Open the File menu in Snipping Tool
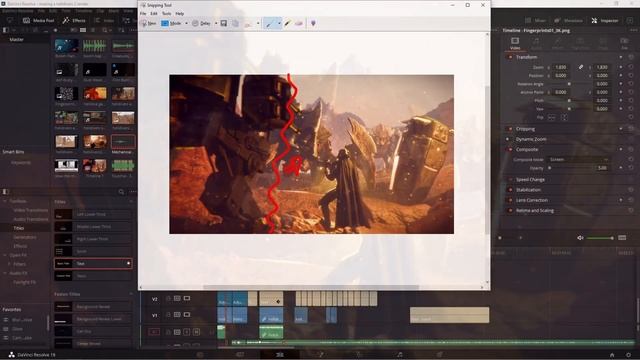This screenshot has width=640, height=360. 143,13
